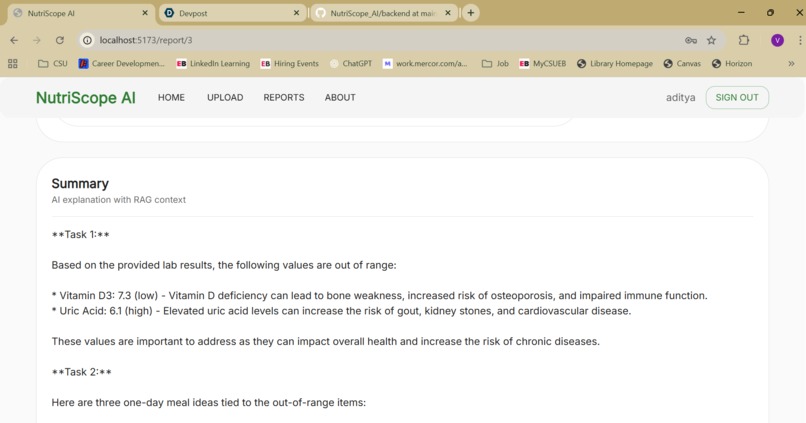Click the '**Task 2:**' line
Screen dimensions: 806x423
click(x=82, y=372)
